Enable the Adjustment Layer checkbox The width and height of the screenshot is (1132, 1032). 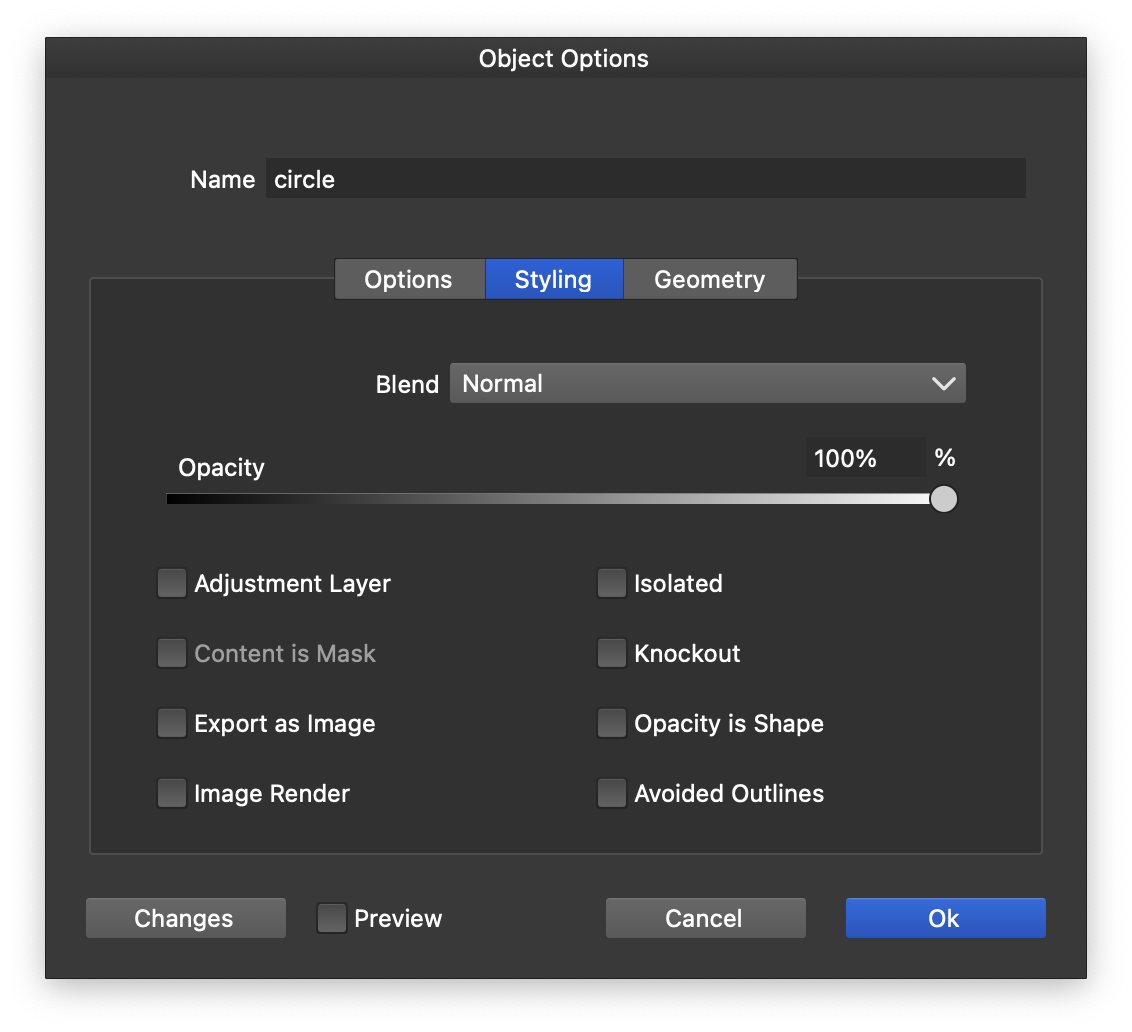[172, 584]
